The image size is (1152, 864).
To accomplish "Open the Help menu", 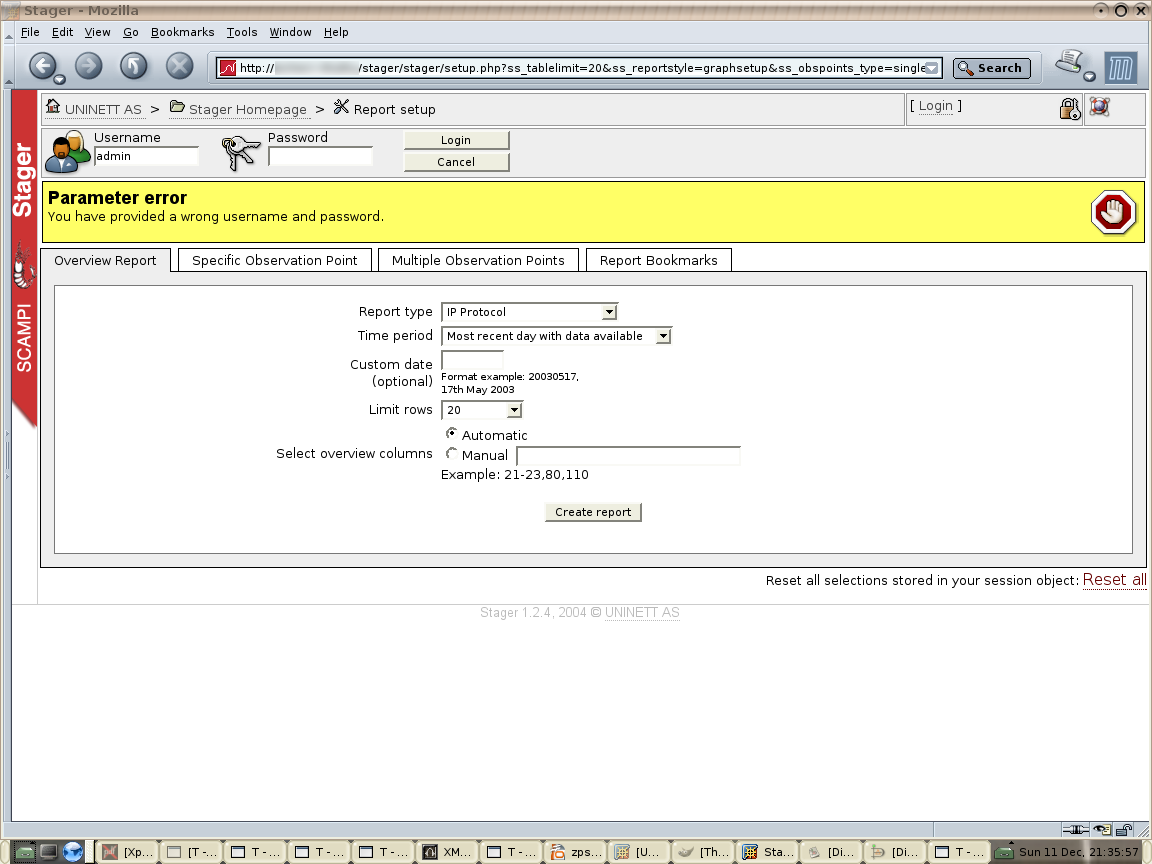I will 336,32.
